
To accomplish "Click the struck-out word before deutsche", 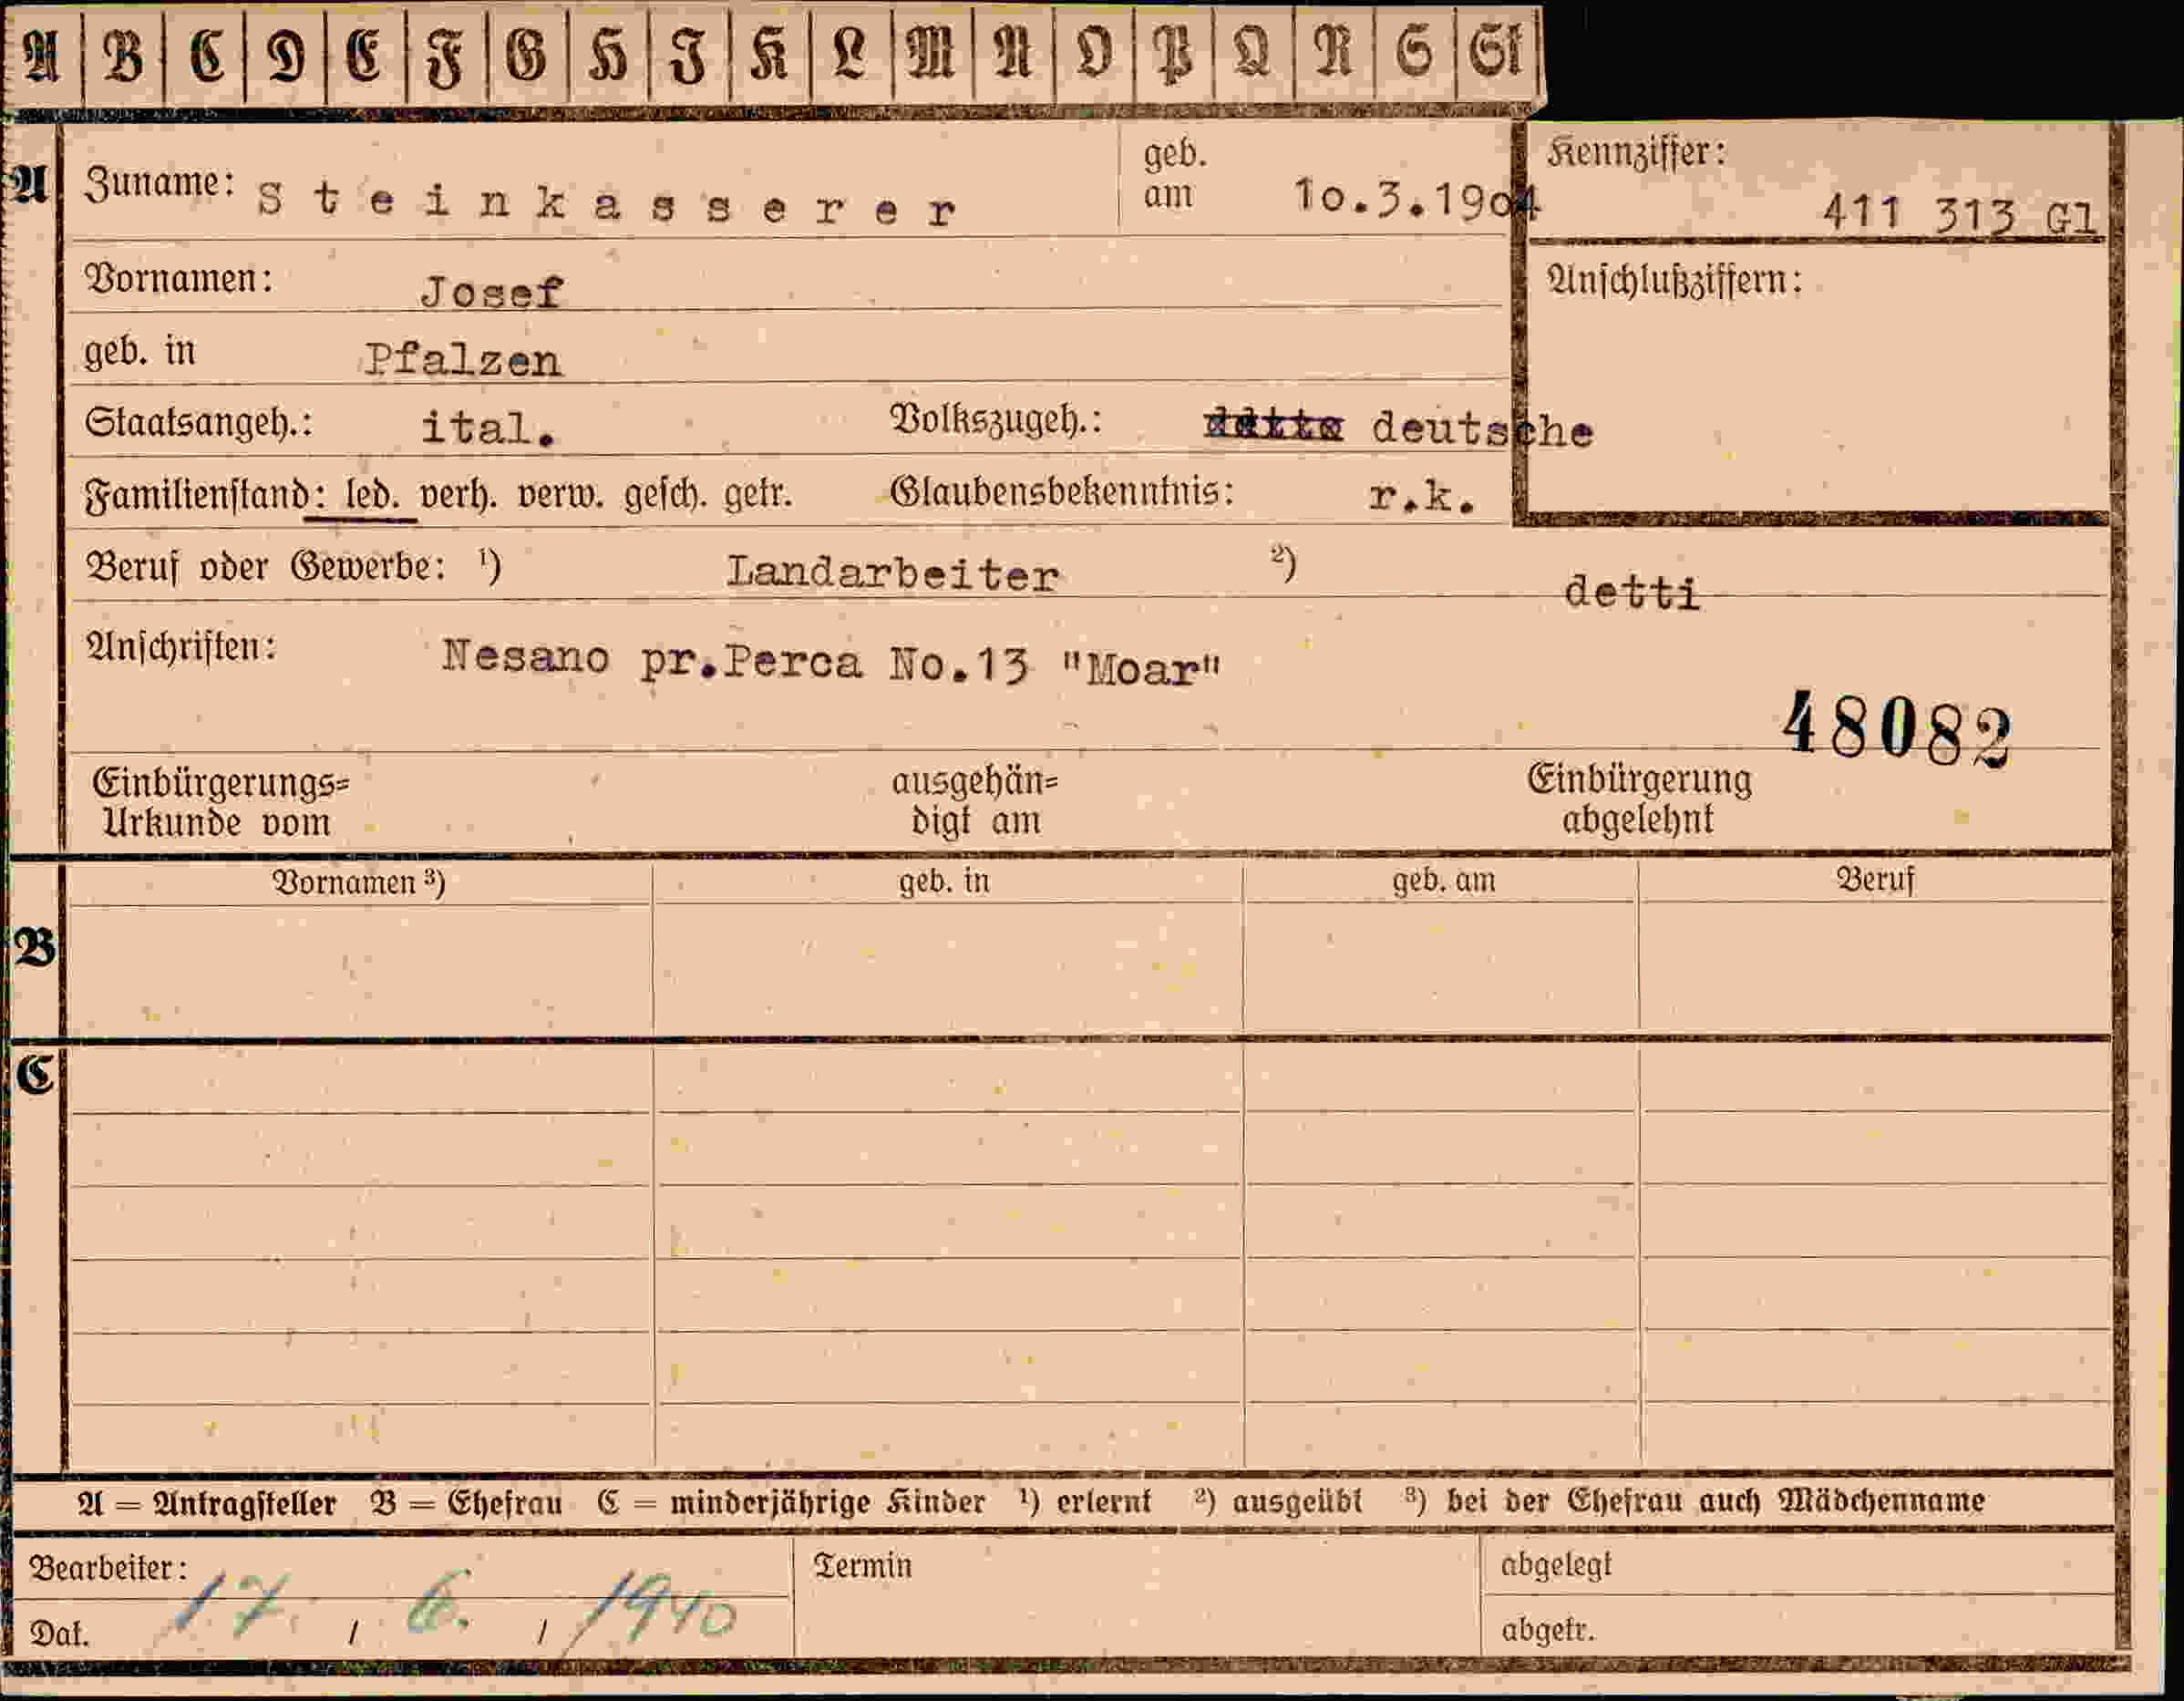I will 1274,426.
